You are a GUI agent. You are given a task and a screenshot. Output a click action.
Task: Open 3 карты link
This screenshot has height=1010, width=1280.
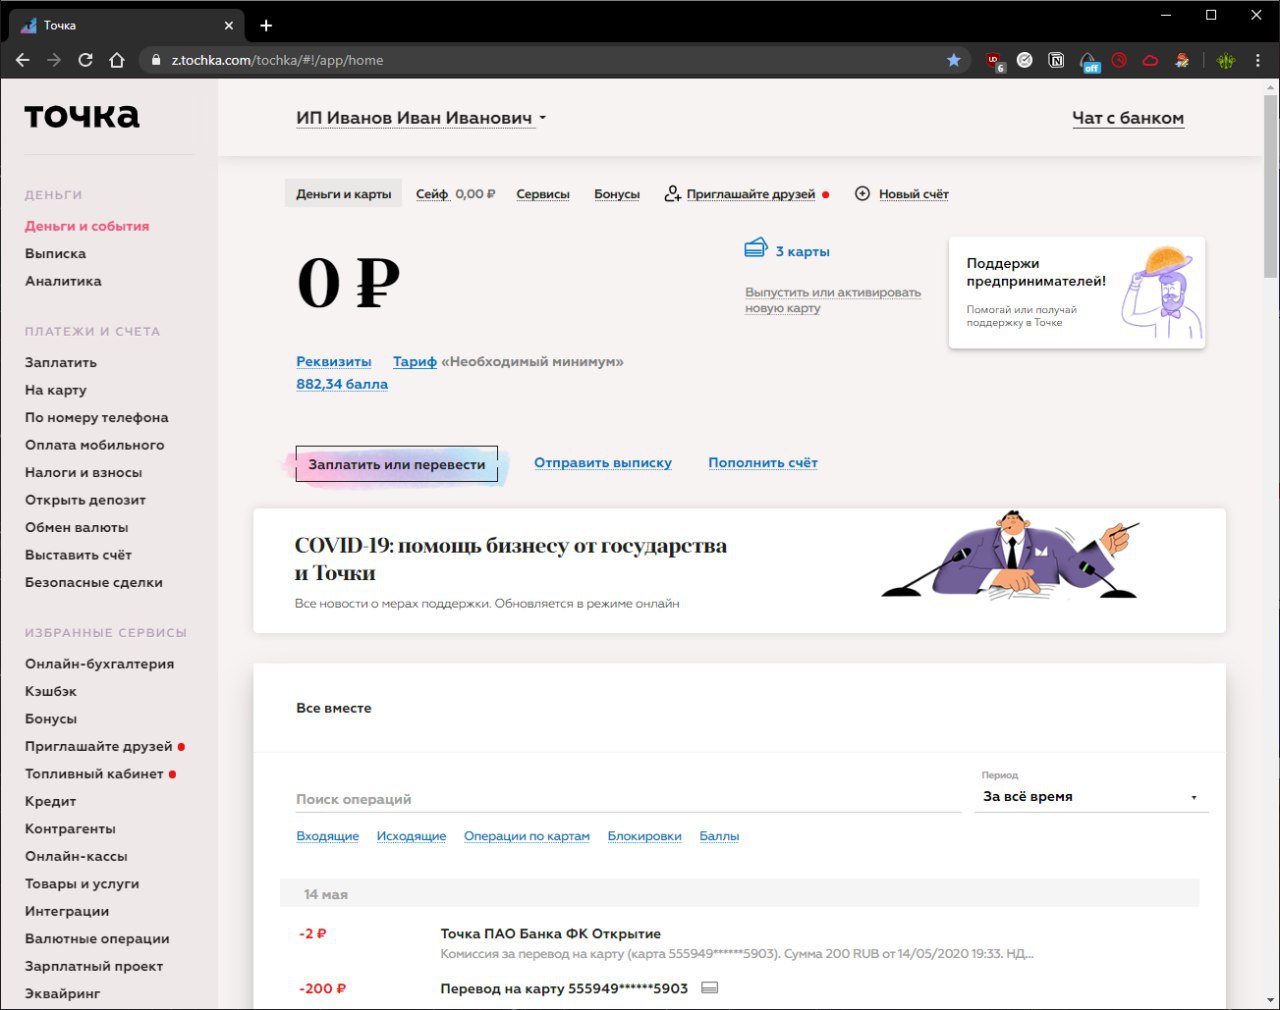coord(803,252)
